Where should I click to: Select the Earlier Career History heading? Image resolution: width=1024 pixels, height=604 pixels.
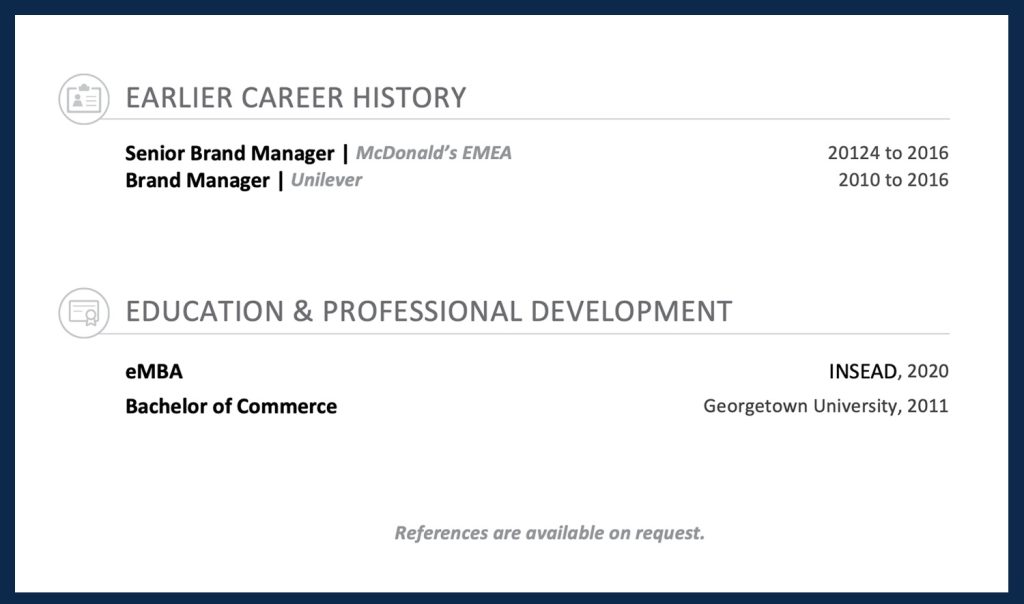click(x=296, y=98)
